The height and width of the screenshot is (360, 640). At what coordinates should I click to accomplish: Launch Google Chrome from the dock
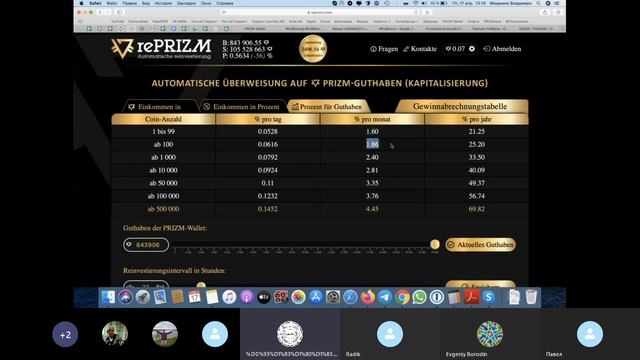402,298
